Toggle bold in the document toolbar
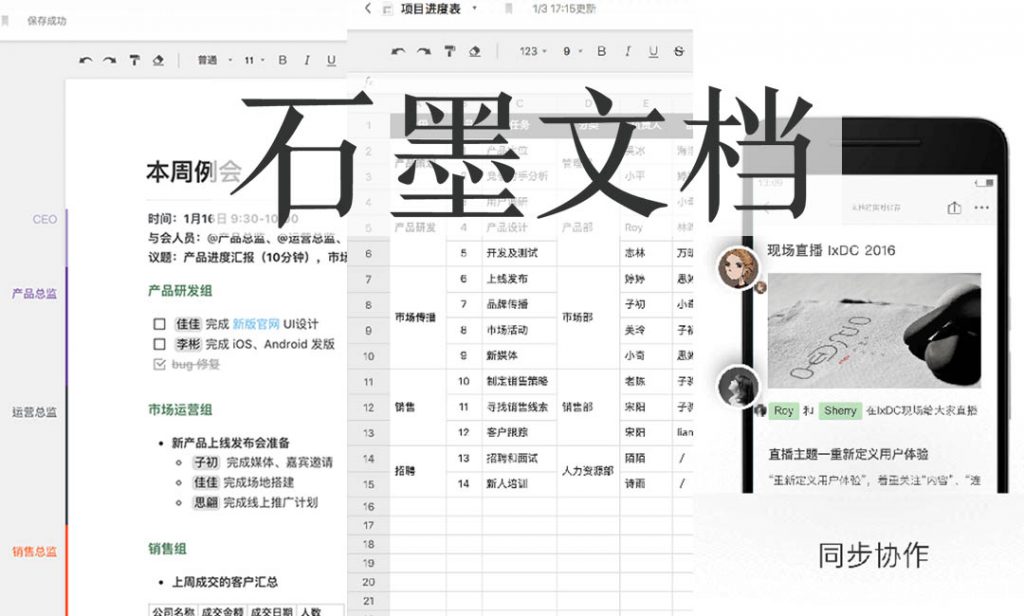This screenshot has width=1024, height=616. [283, 60]
